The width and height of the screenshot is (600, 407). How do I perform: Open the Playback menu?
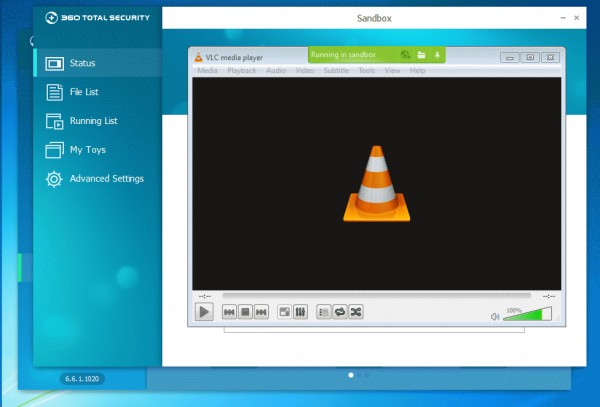coord(241,71)
